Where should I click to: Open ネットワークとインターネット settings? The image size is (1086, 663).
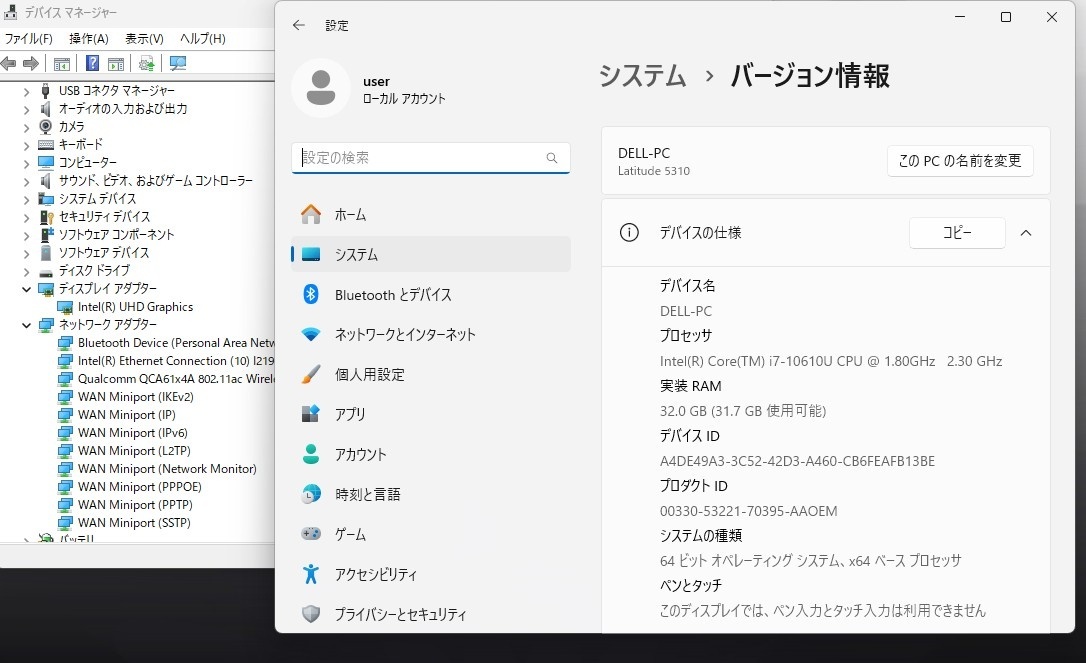[431, 335]
